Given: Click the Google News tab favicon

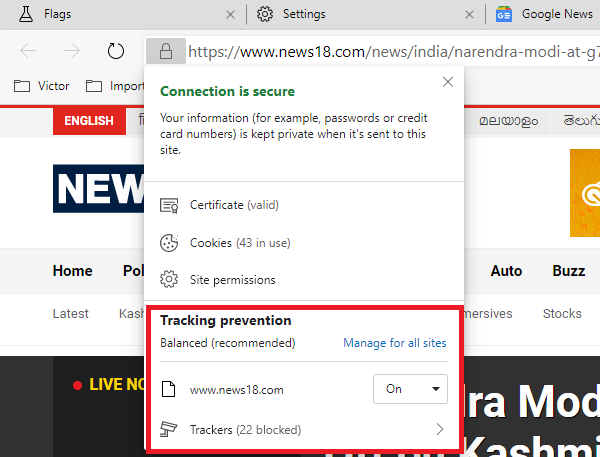Looking at the screenshot, I should click(x=504, y=15).
